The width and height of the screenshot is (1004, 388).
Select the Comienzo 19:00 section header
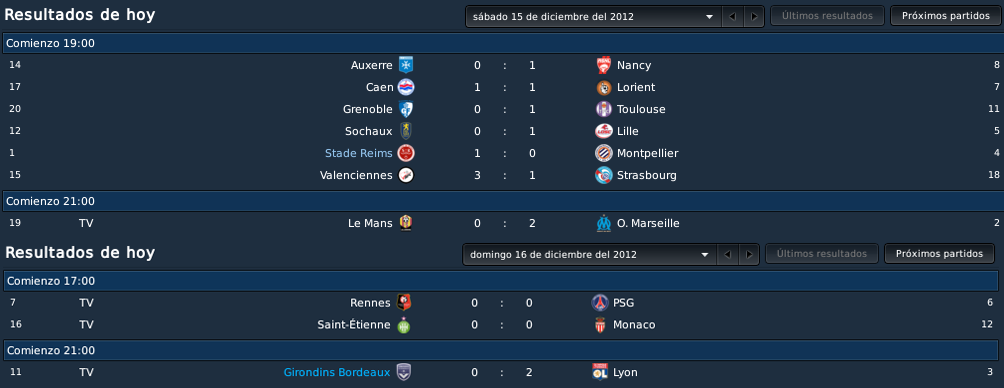(x=502, y=43)
